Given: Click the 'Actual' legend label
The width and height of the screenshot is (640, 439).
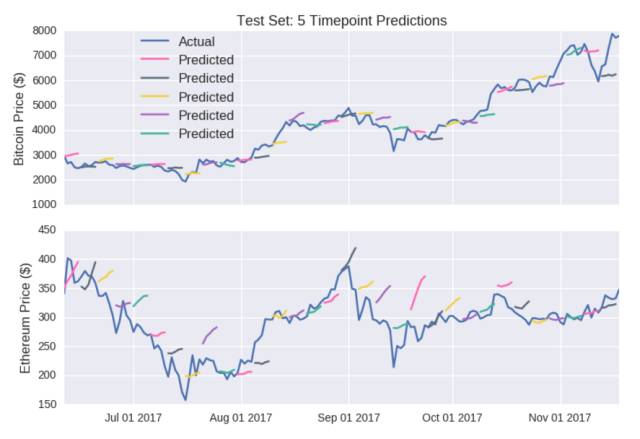Looking at the screenshot, I should tap(196, 42).
